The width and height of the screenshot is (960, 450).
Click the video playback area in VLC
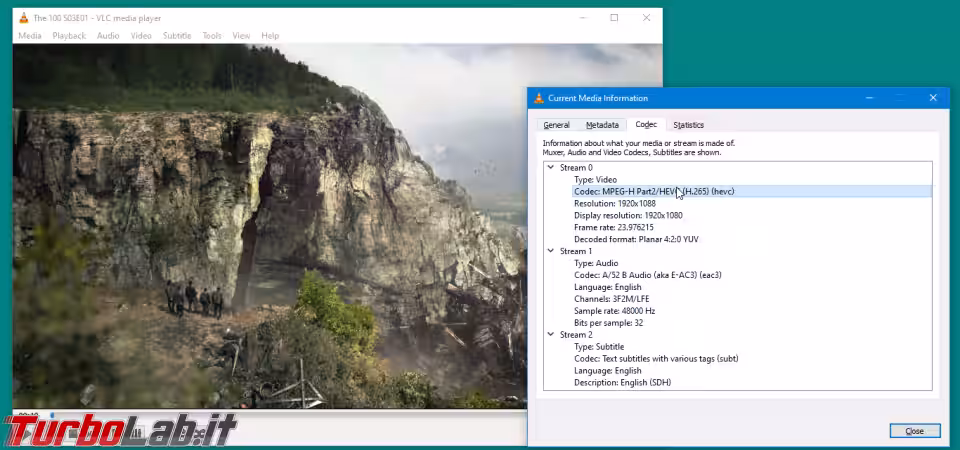pos(269,227)
